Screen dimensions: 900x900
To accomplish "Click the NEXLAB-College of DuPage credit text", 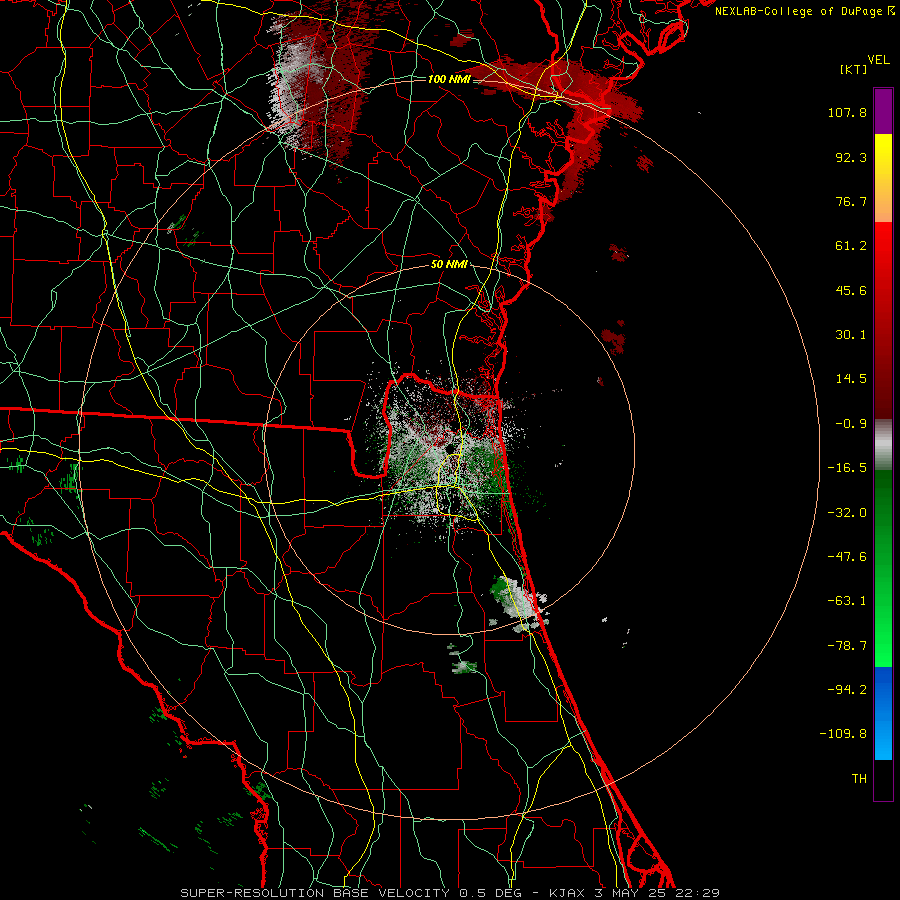I will [x=800, y=11].
